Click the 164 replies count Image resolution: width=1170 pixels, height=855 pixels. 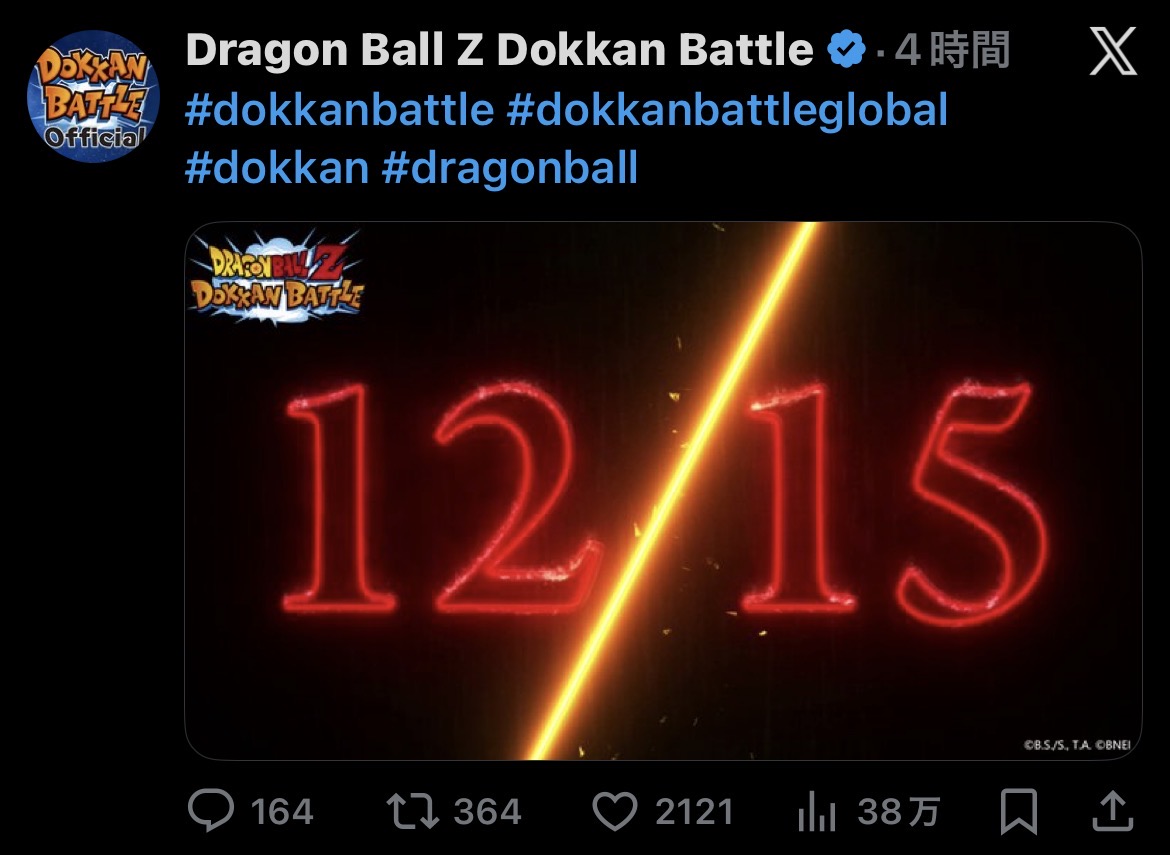281,812
